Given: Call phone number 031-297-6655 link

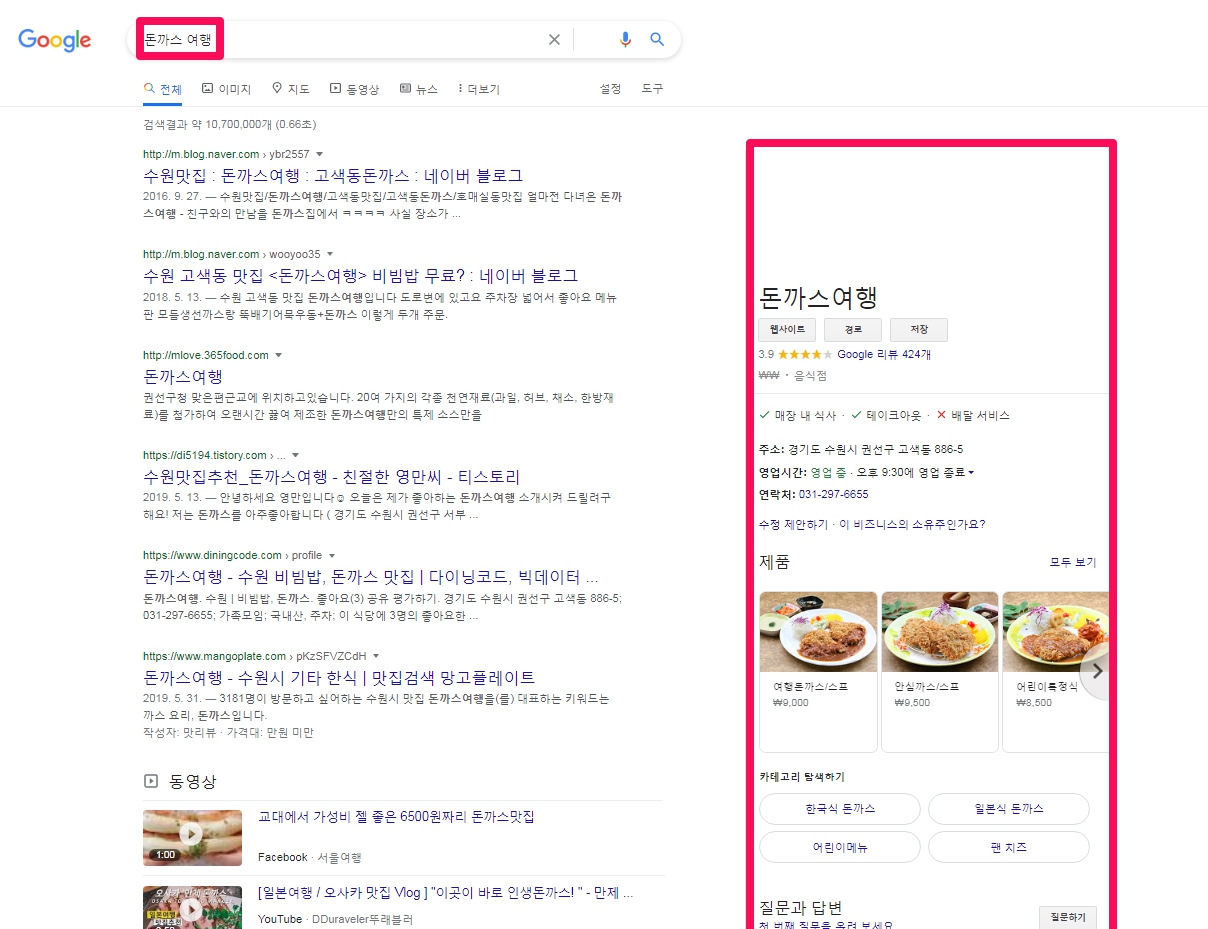Looking at the screenshot, I should tap(834, 494).
